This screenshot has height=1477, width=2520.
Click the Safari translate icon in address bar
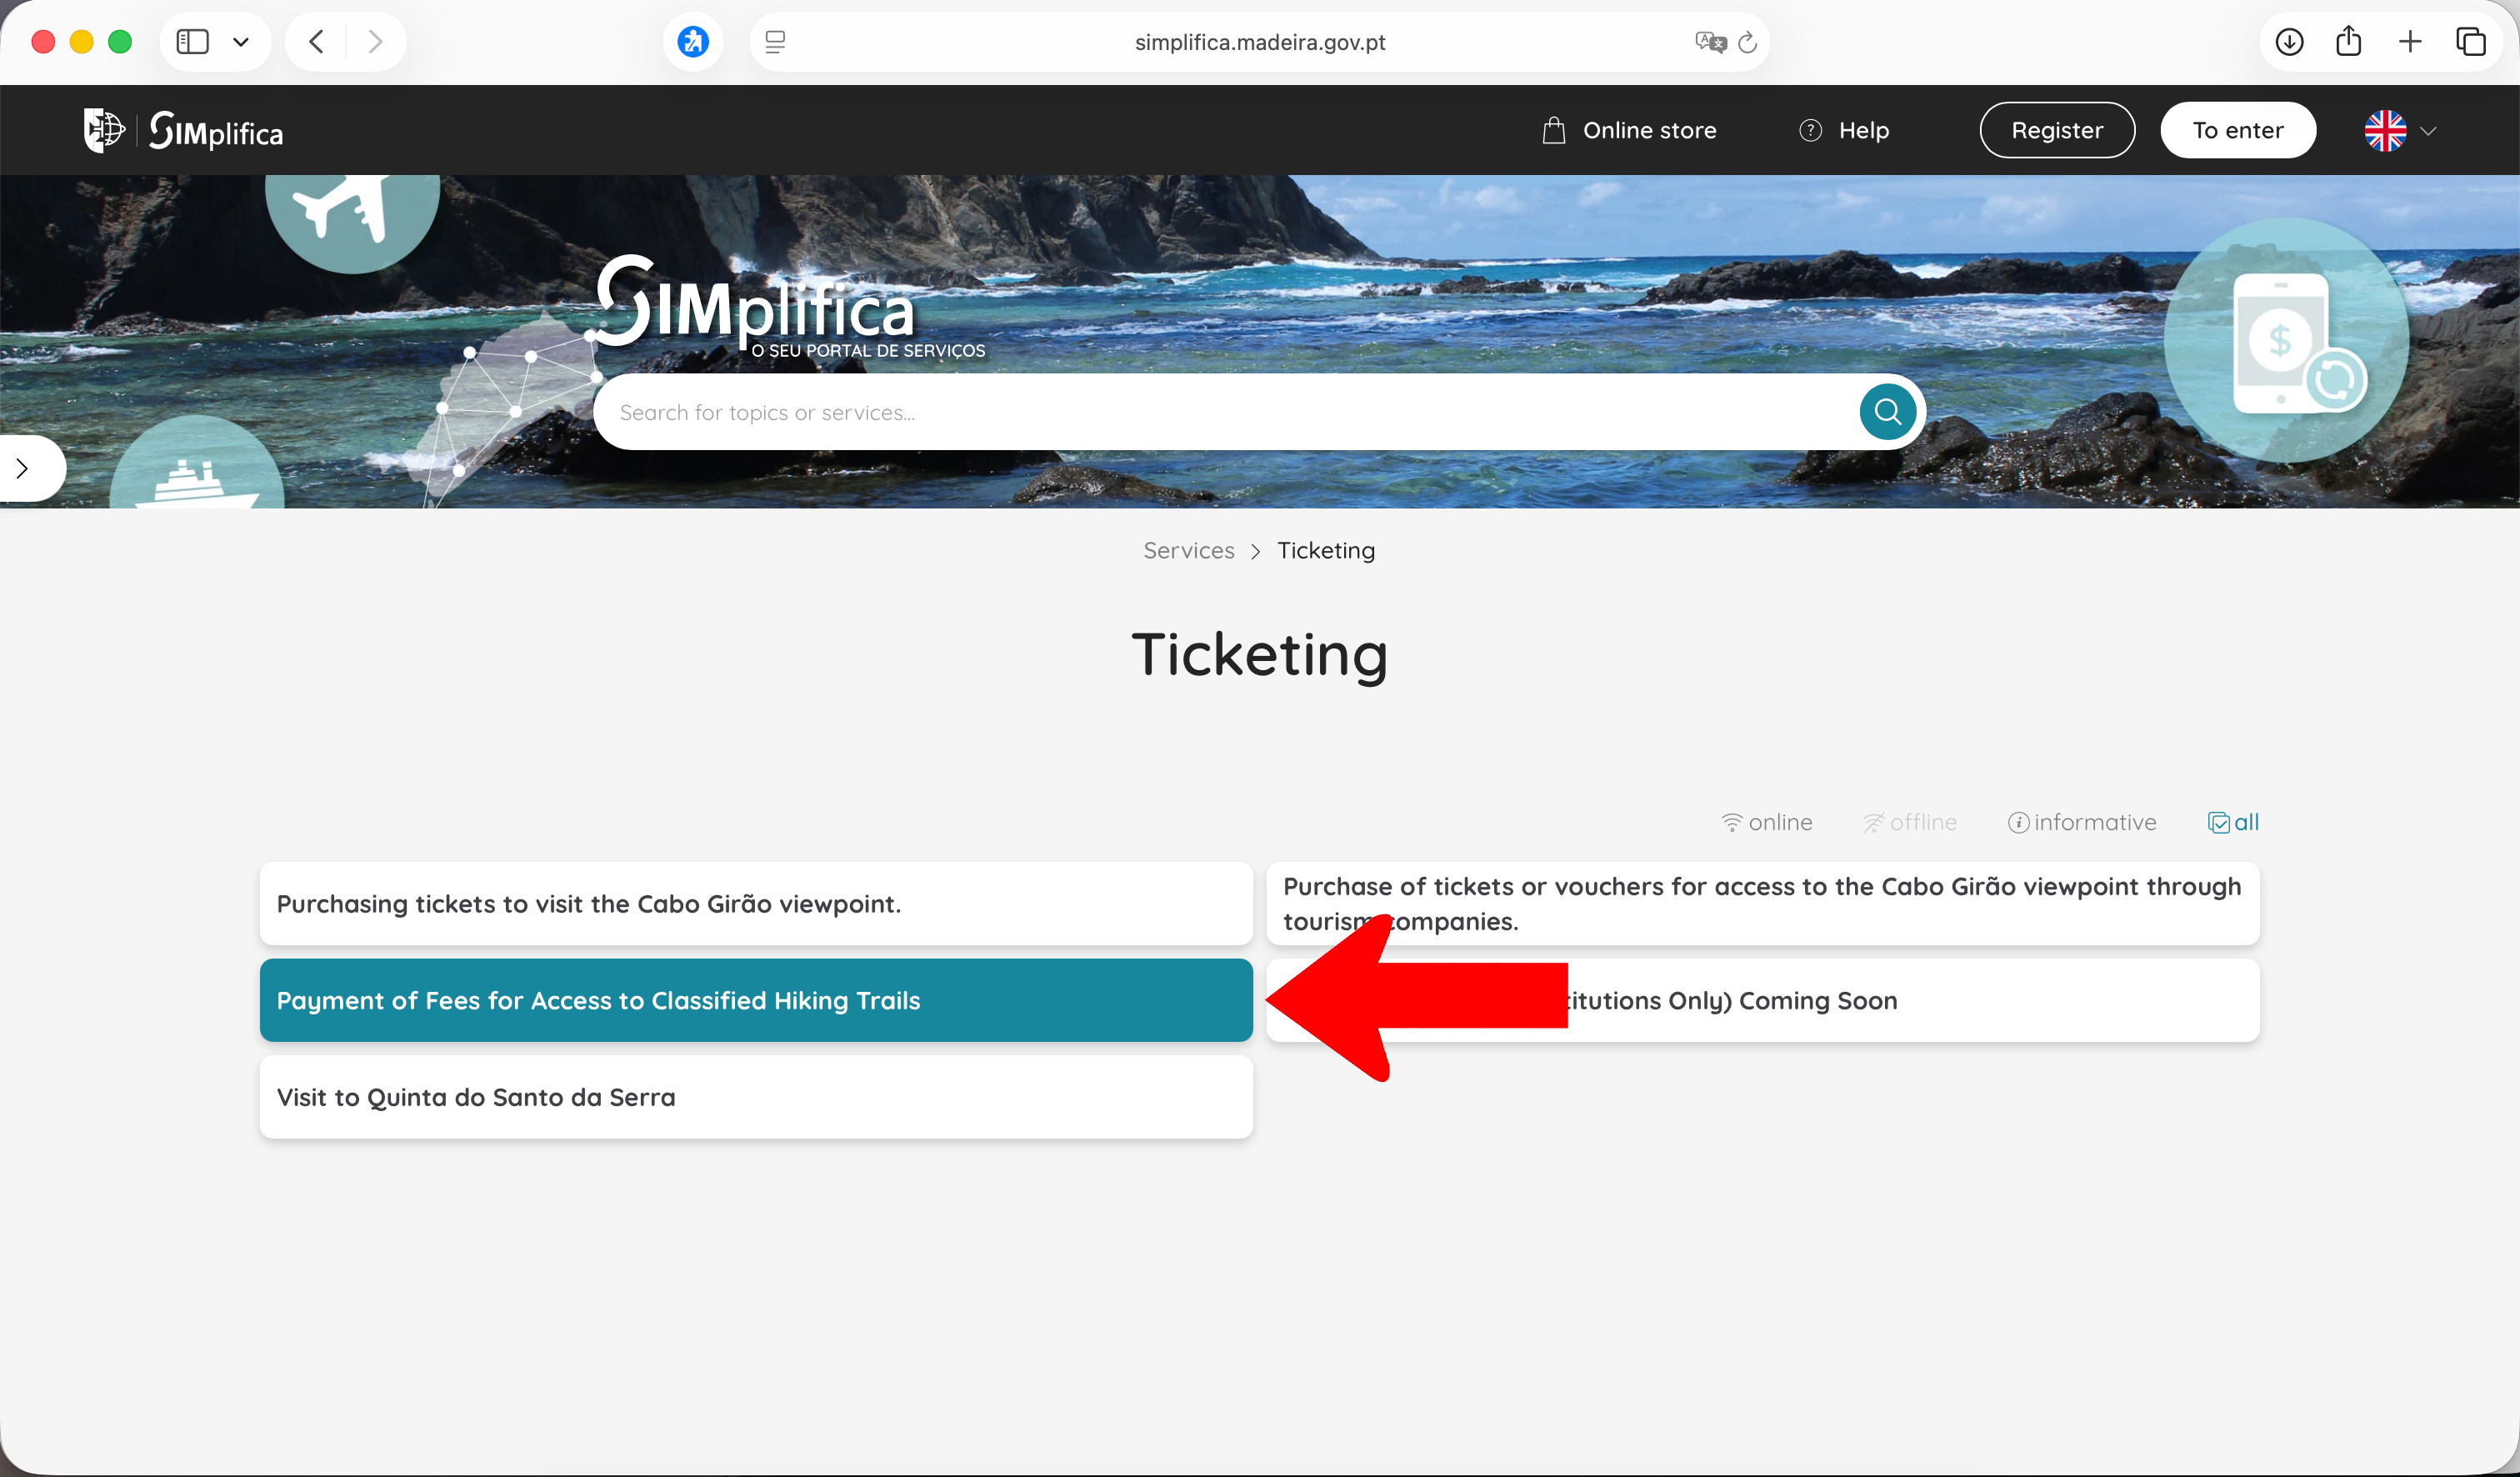tap(1710, 42)
